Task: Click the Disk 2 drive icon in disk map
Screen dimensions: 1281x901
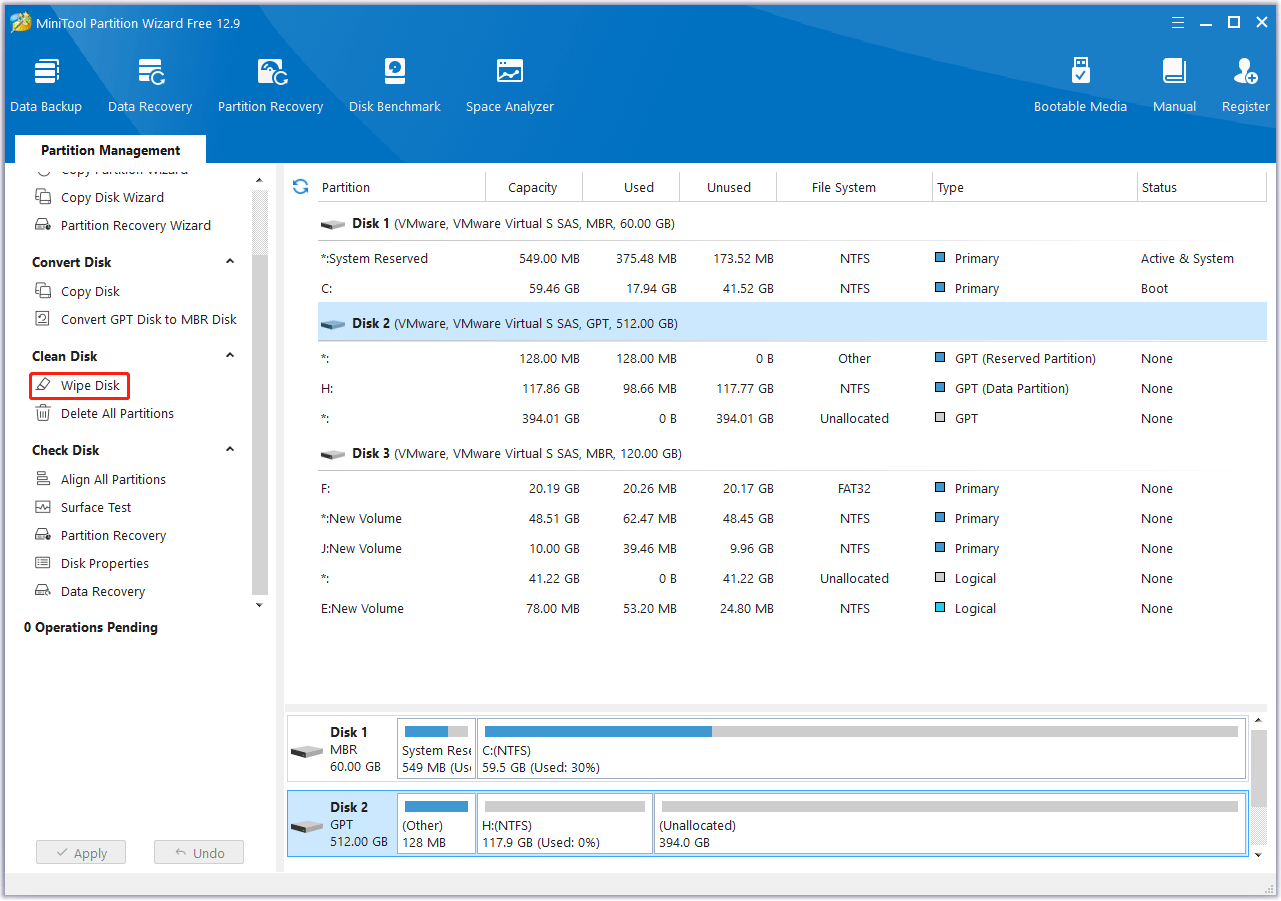Action: (307, 826)
